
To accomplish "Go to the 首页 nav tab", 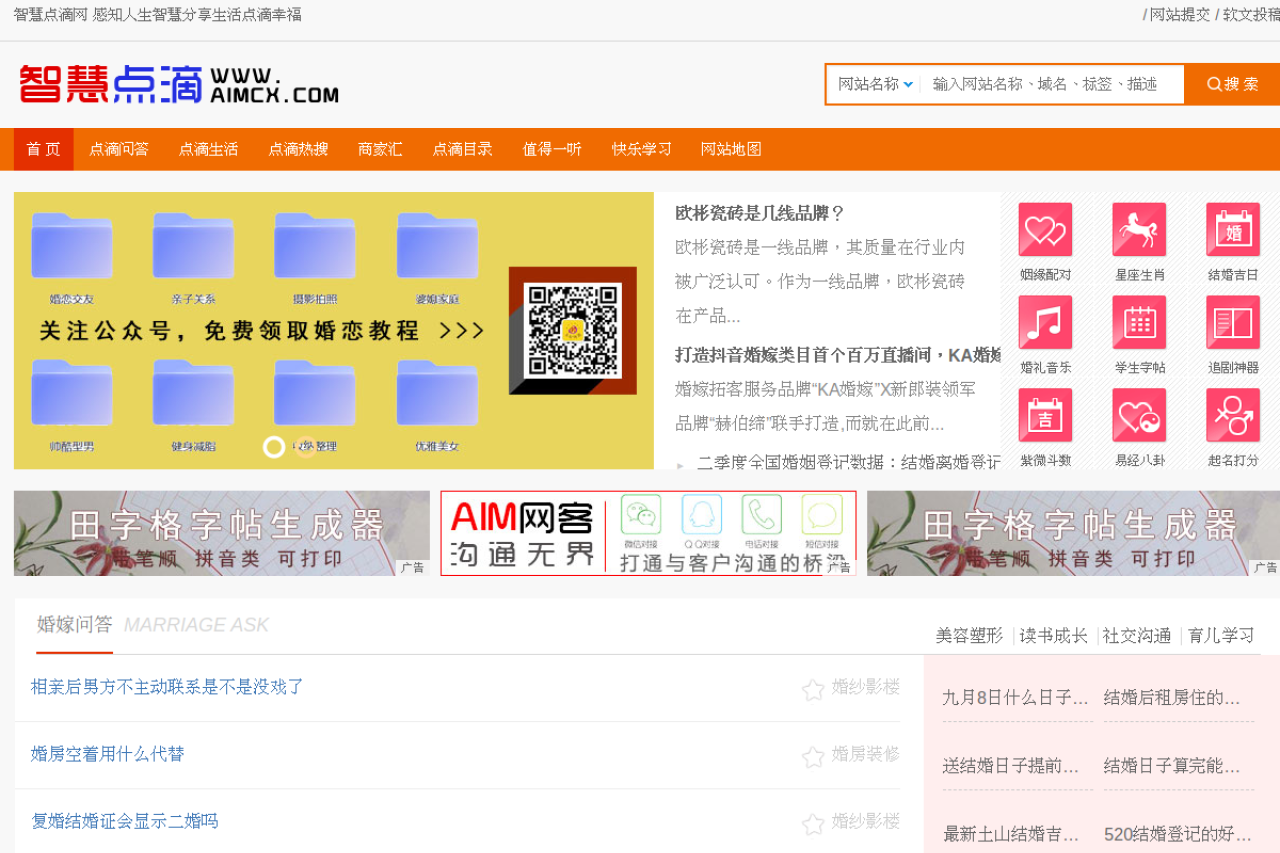I will click(43, 149).
